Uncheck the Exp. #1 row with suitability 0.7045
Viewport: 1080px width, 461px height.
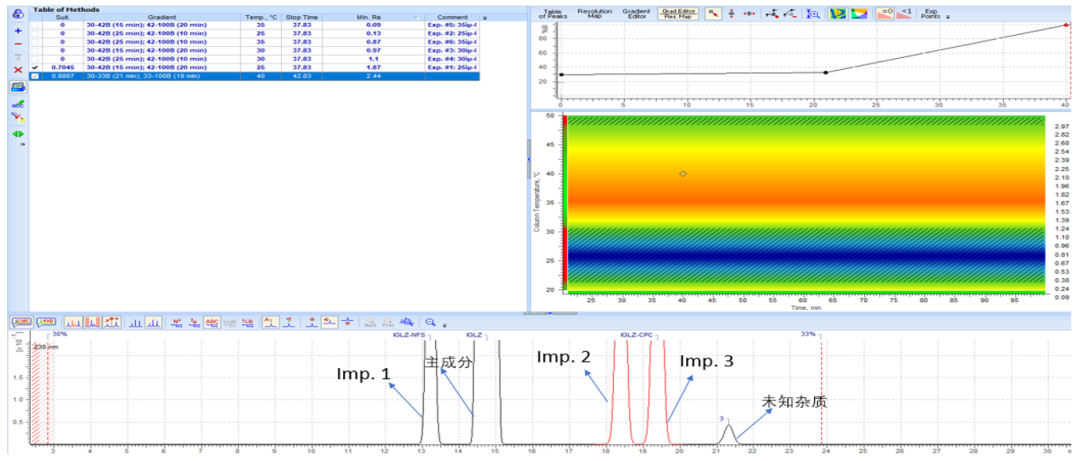[34, 68]
